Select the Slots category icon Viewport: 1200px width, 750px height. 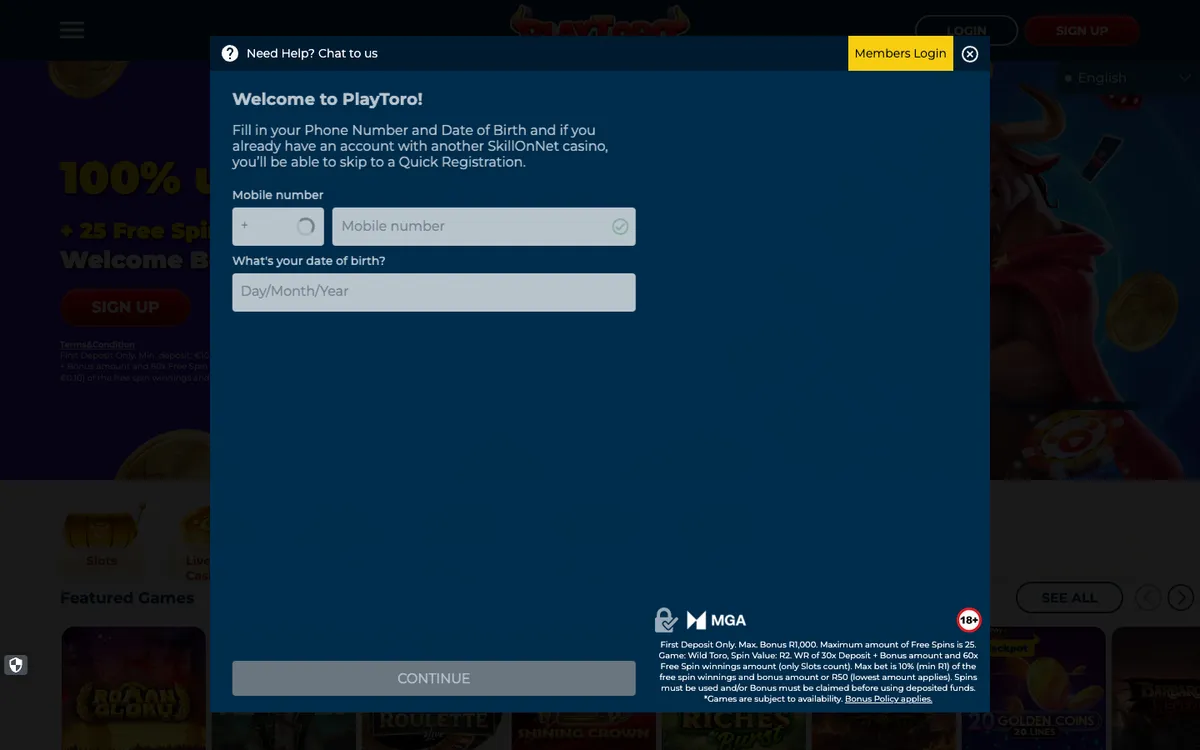(x=102, y=538)
